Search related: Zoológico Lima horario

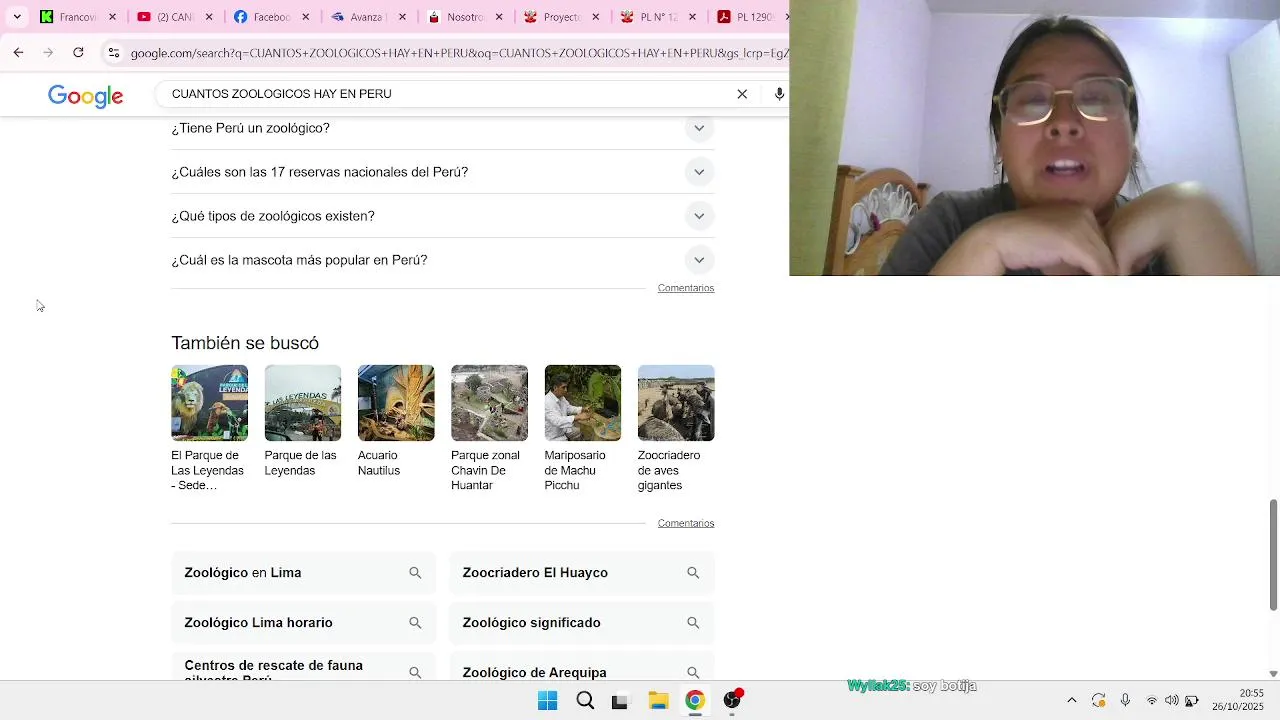click(304, 623)
